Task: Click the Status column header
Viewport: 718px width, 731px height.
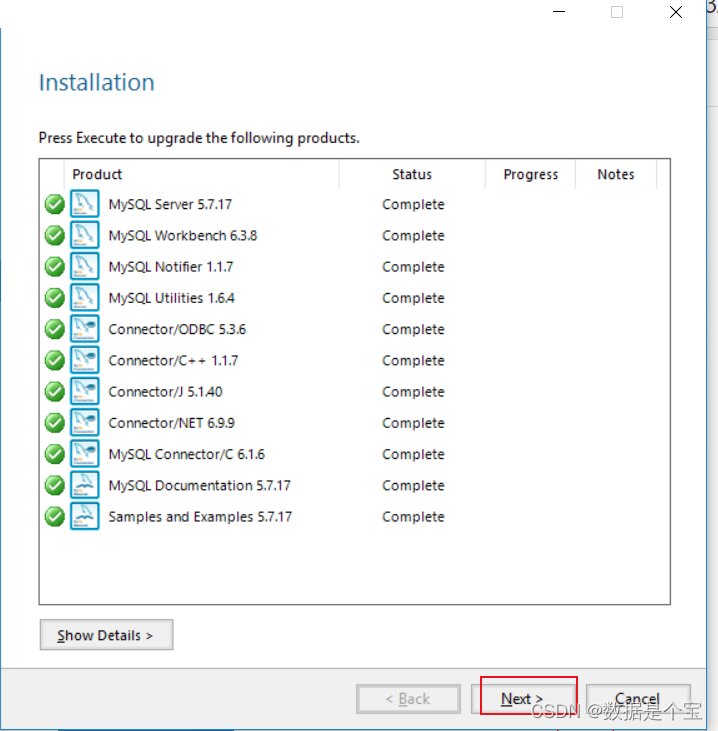Action: [412, 174]
